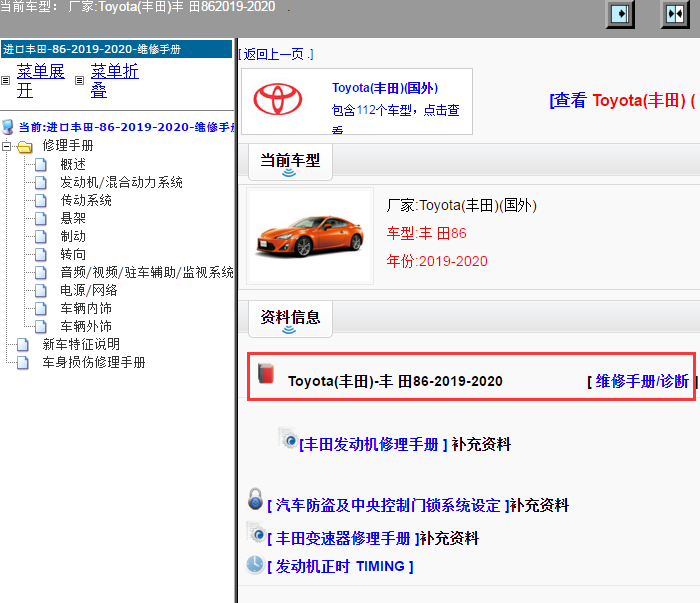Open 车辆内饰 tree item
The image size is (700, 603).
(x=86, y=308)
